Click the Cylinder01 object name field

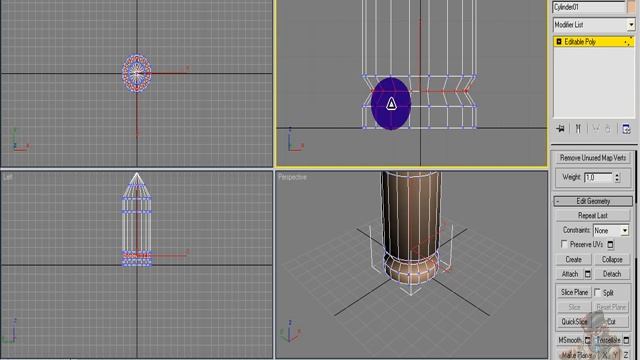tap(589, 7)
